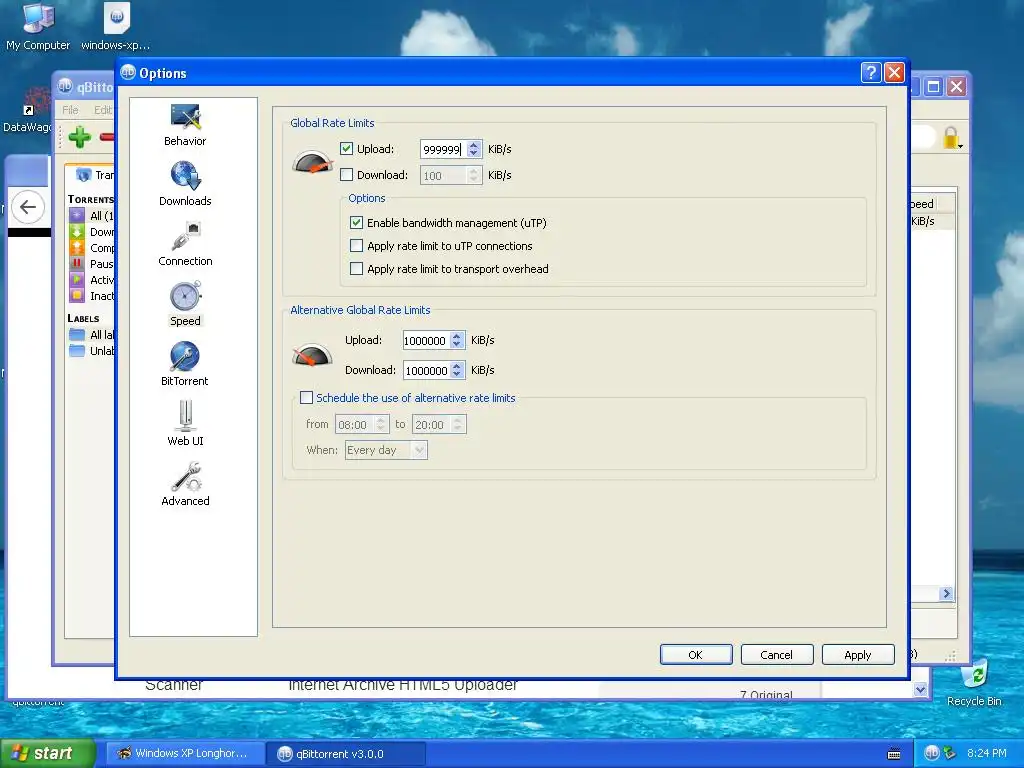Open the Advanced options page

[x=185, y=484]
